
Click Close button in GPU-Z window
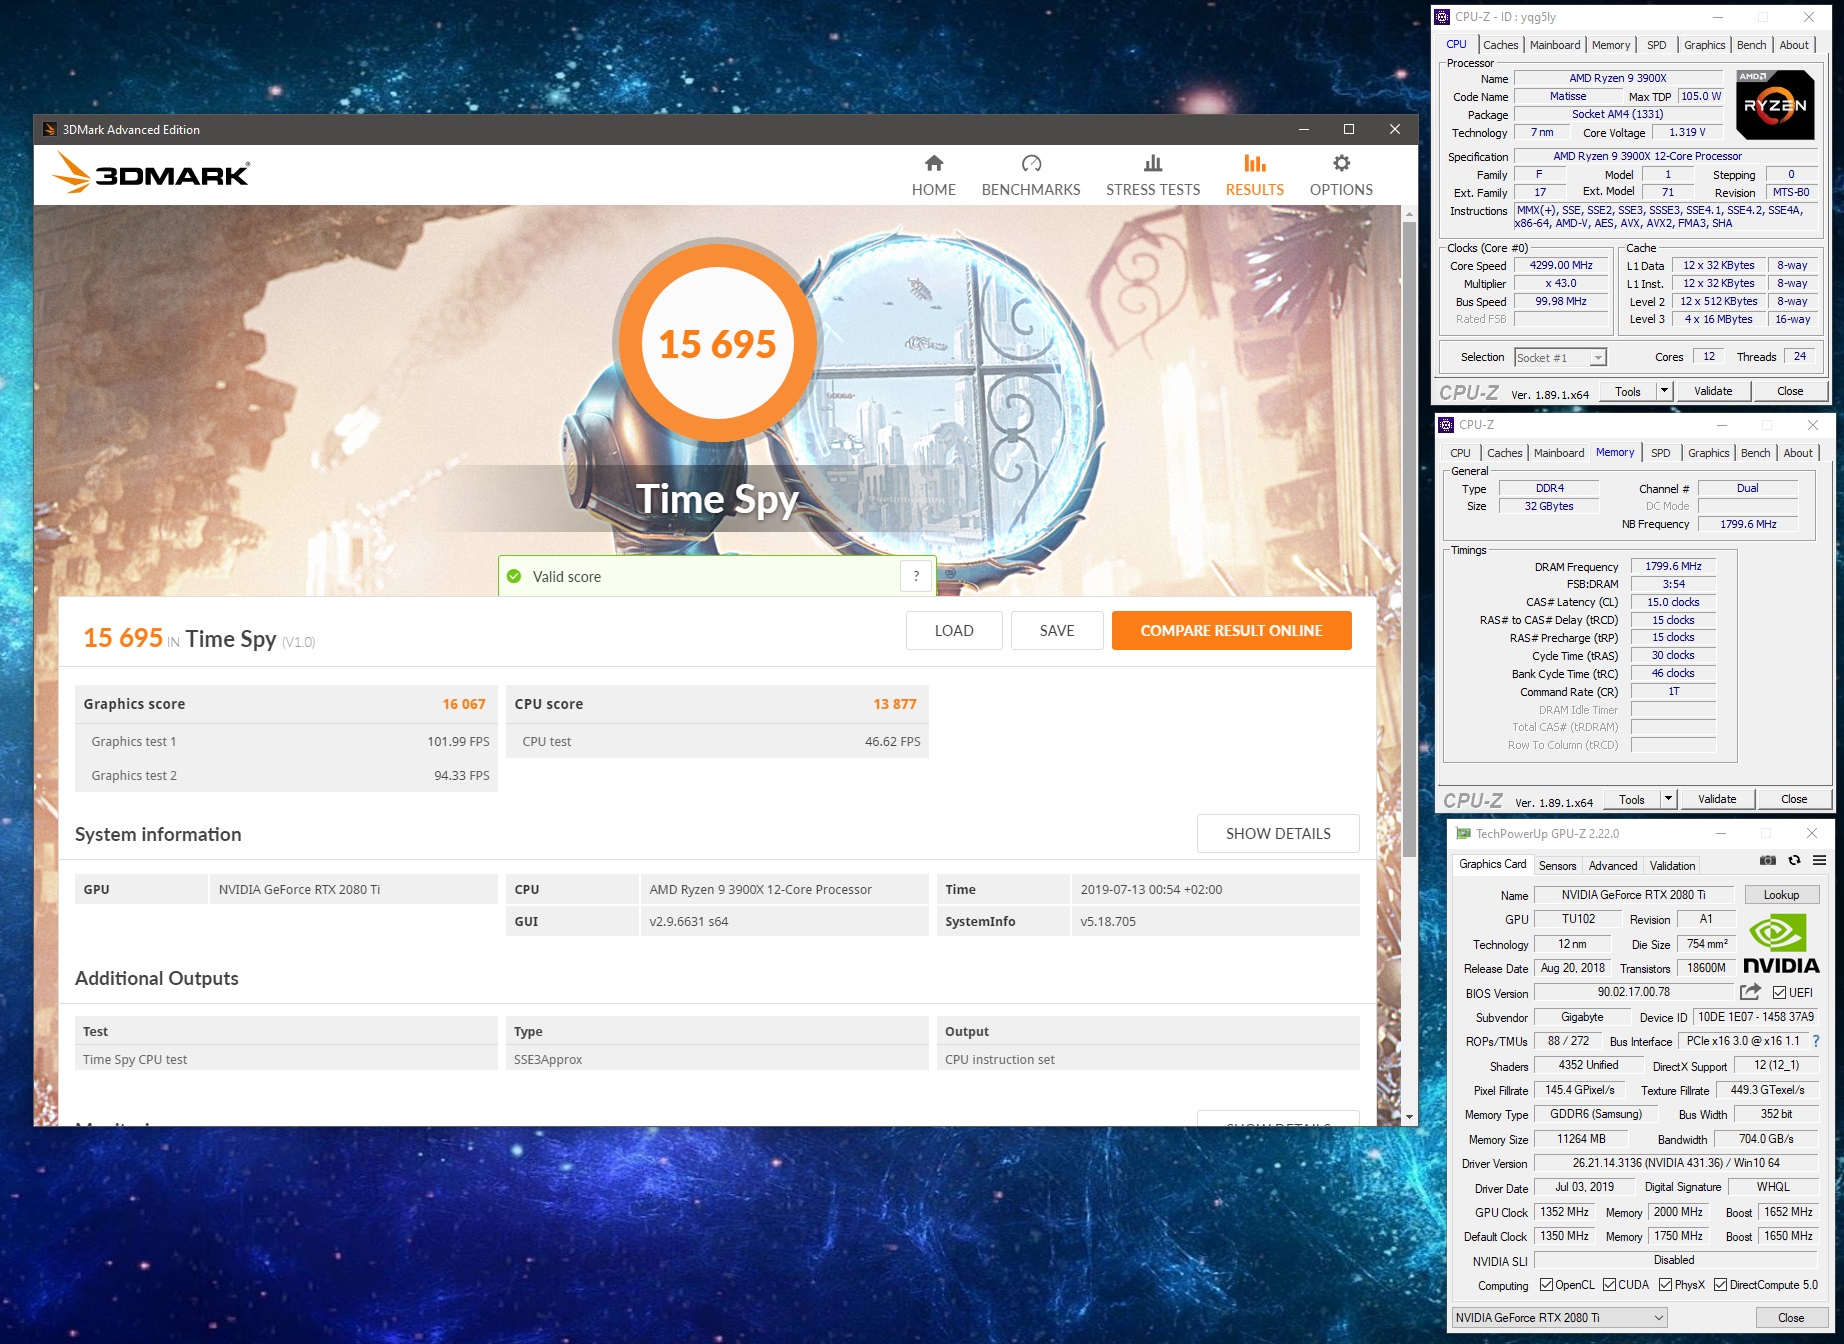coord(1791,1317)
